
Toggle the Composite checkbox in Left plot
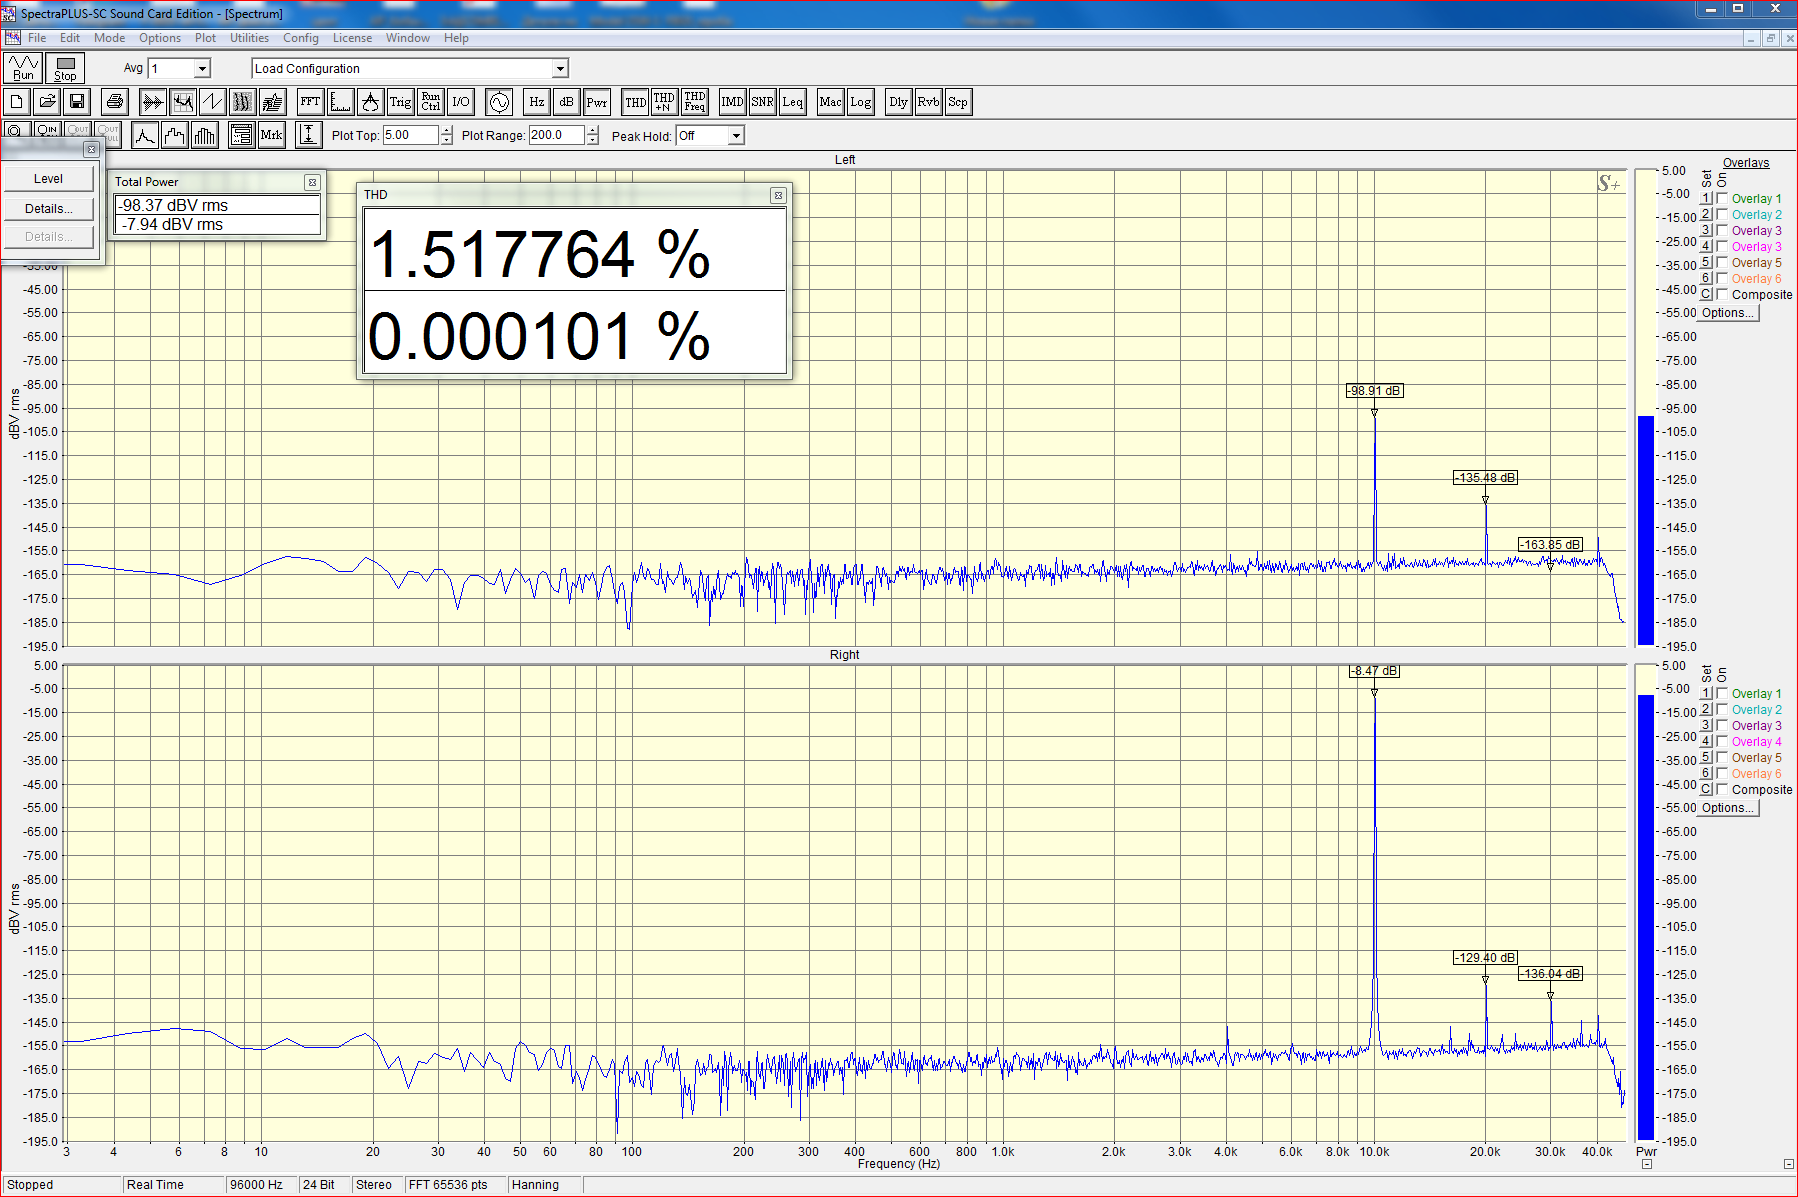click(1722, 294)
